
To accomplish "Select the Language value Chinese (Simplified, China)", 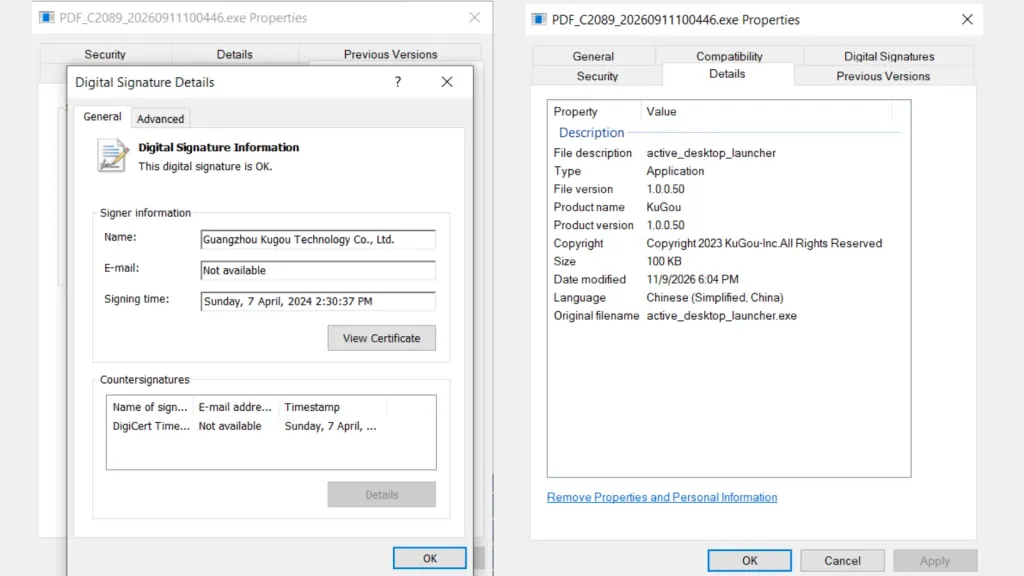I will tap(715, 297).
